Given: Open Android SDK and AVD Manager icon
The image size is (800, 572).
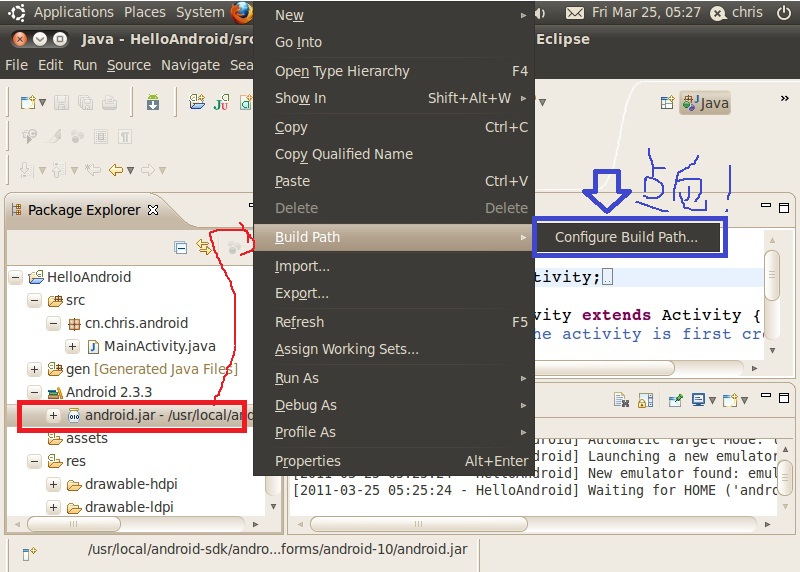Looking at the screenshot, I should point(153,102).
